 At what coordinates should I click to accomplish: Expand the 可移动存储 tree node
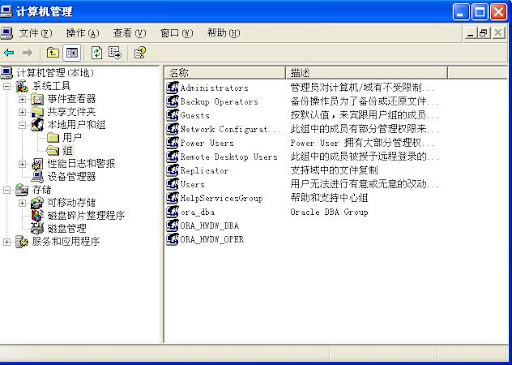click(22, 203)
